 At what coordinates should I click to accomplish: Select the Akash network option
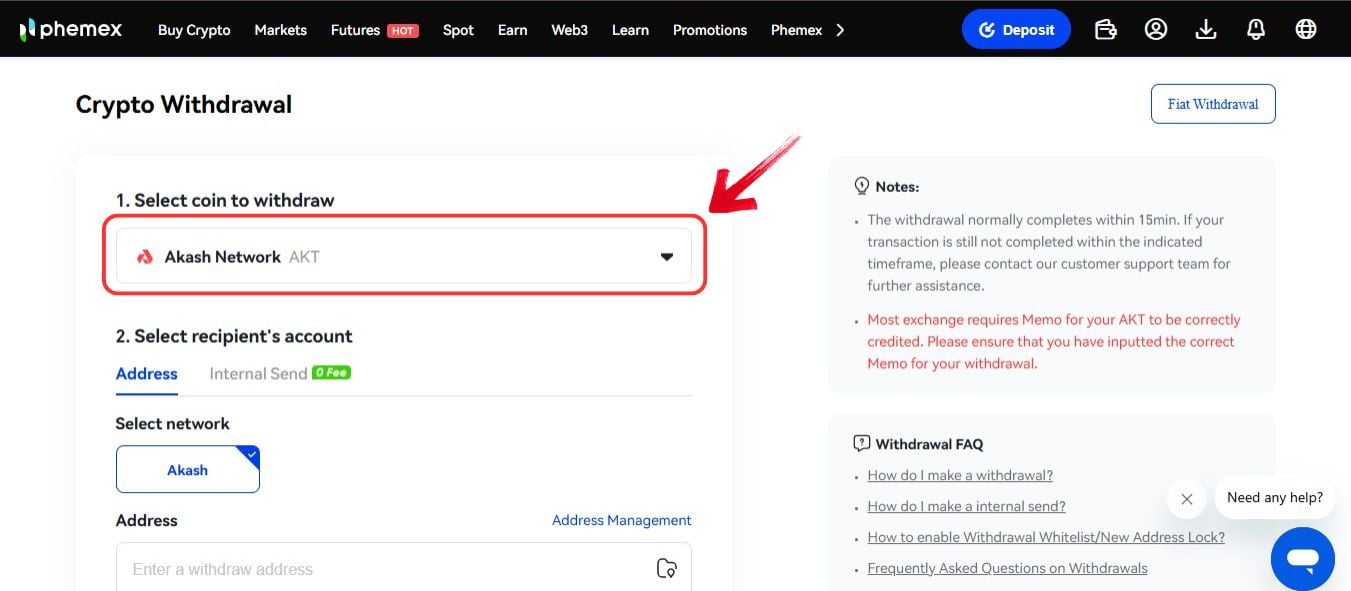coord(188,469)
